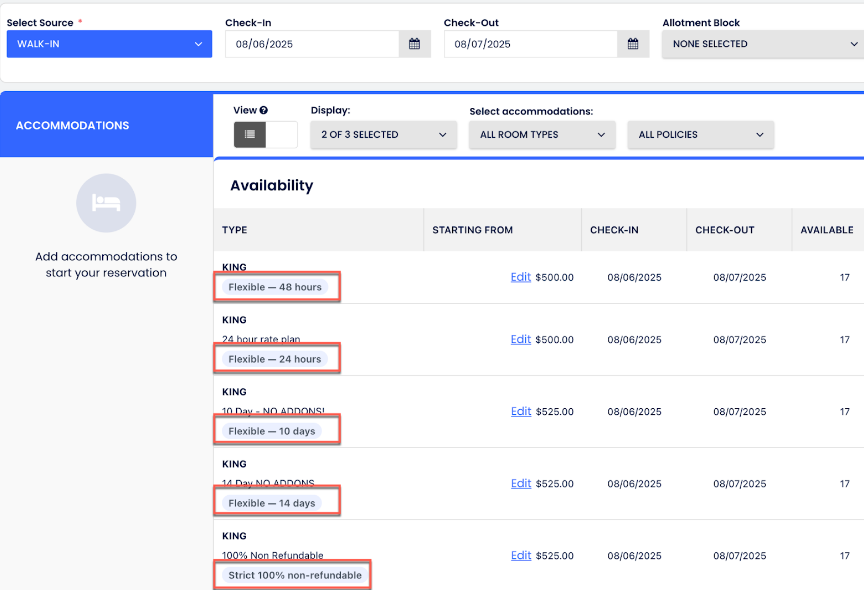Click the bed icon in Accommodations panel
The height and width of the screenshot is (590, 864).
[106, 203]
